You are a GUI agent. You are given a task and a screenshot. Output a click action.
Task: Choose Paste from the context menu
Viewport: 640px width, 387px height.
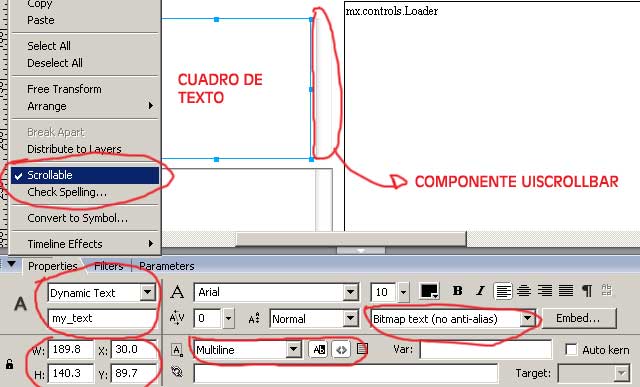[84, 20]
